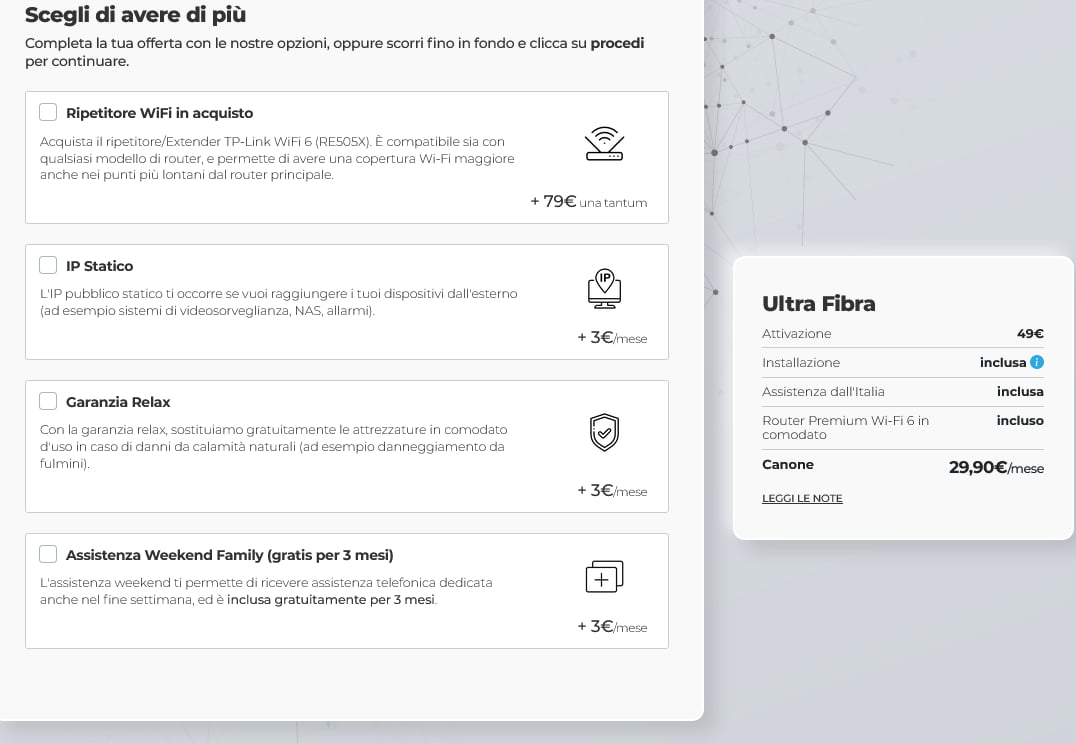This screenshot has height=744, width=1076.
Task: Click the WiFi repeater router icon
Action: [604, 143]
